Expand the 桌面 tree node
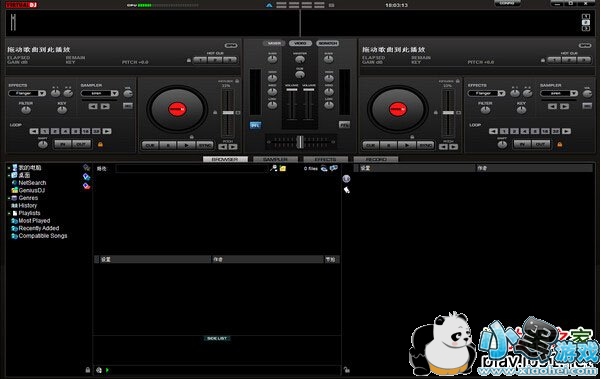The height and width of the screenshot is (379, 601). pos(9,176)
